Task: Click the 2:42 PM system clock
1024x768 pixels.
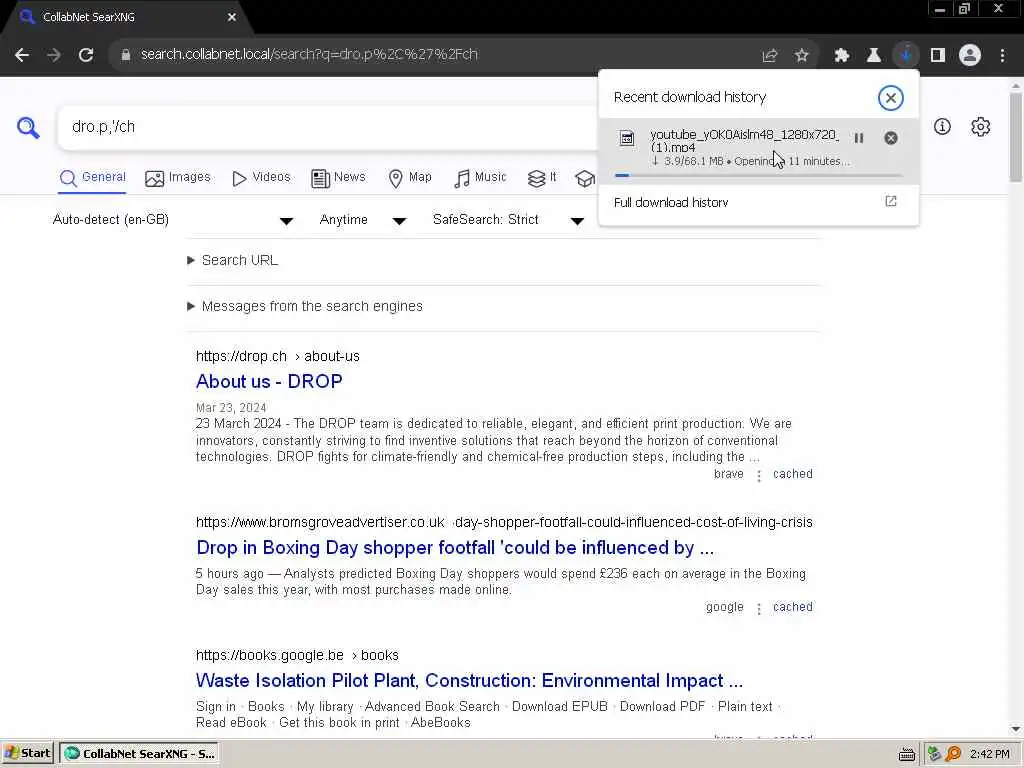Action: (x=990, y=754)
